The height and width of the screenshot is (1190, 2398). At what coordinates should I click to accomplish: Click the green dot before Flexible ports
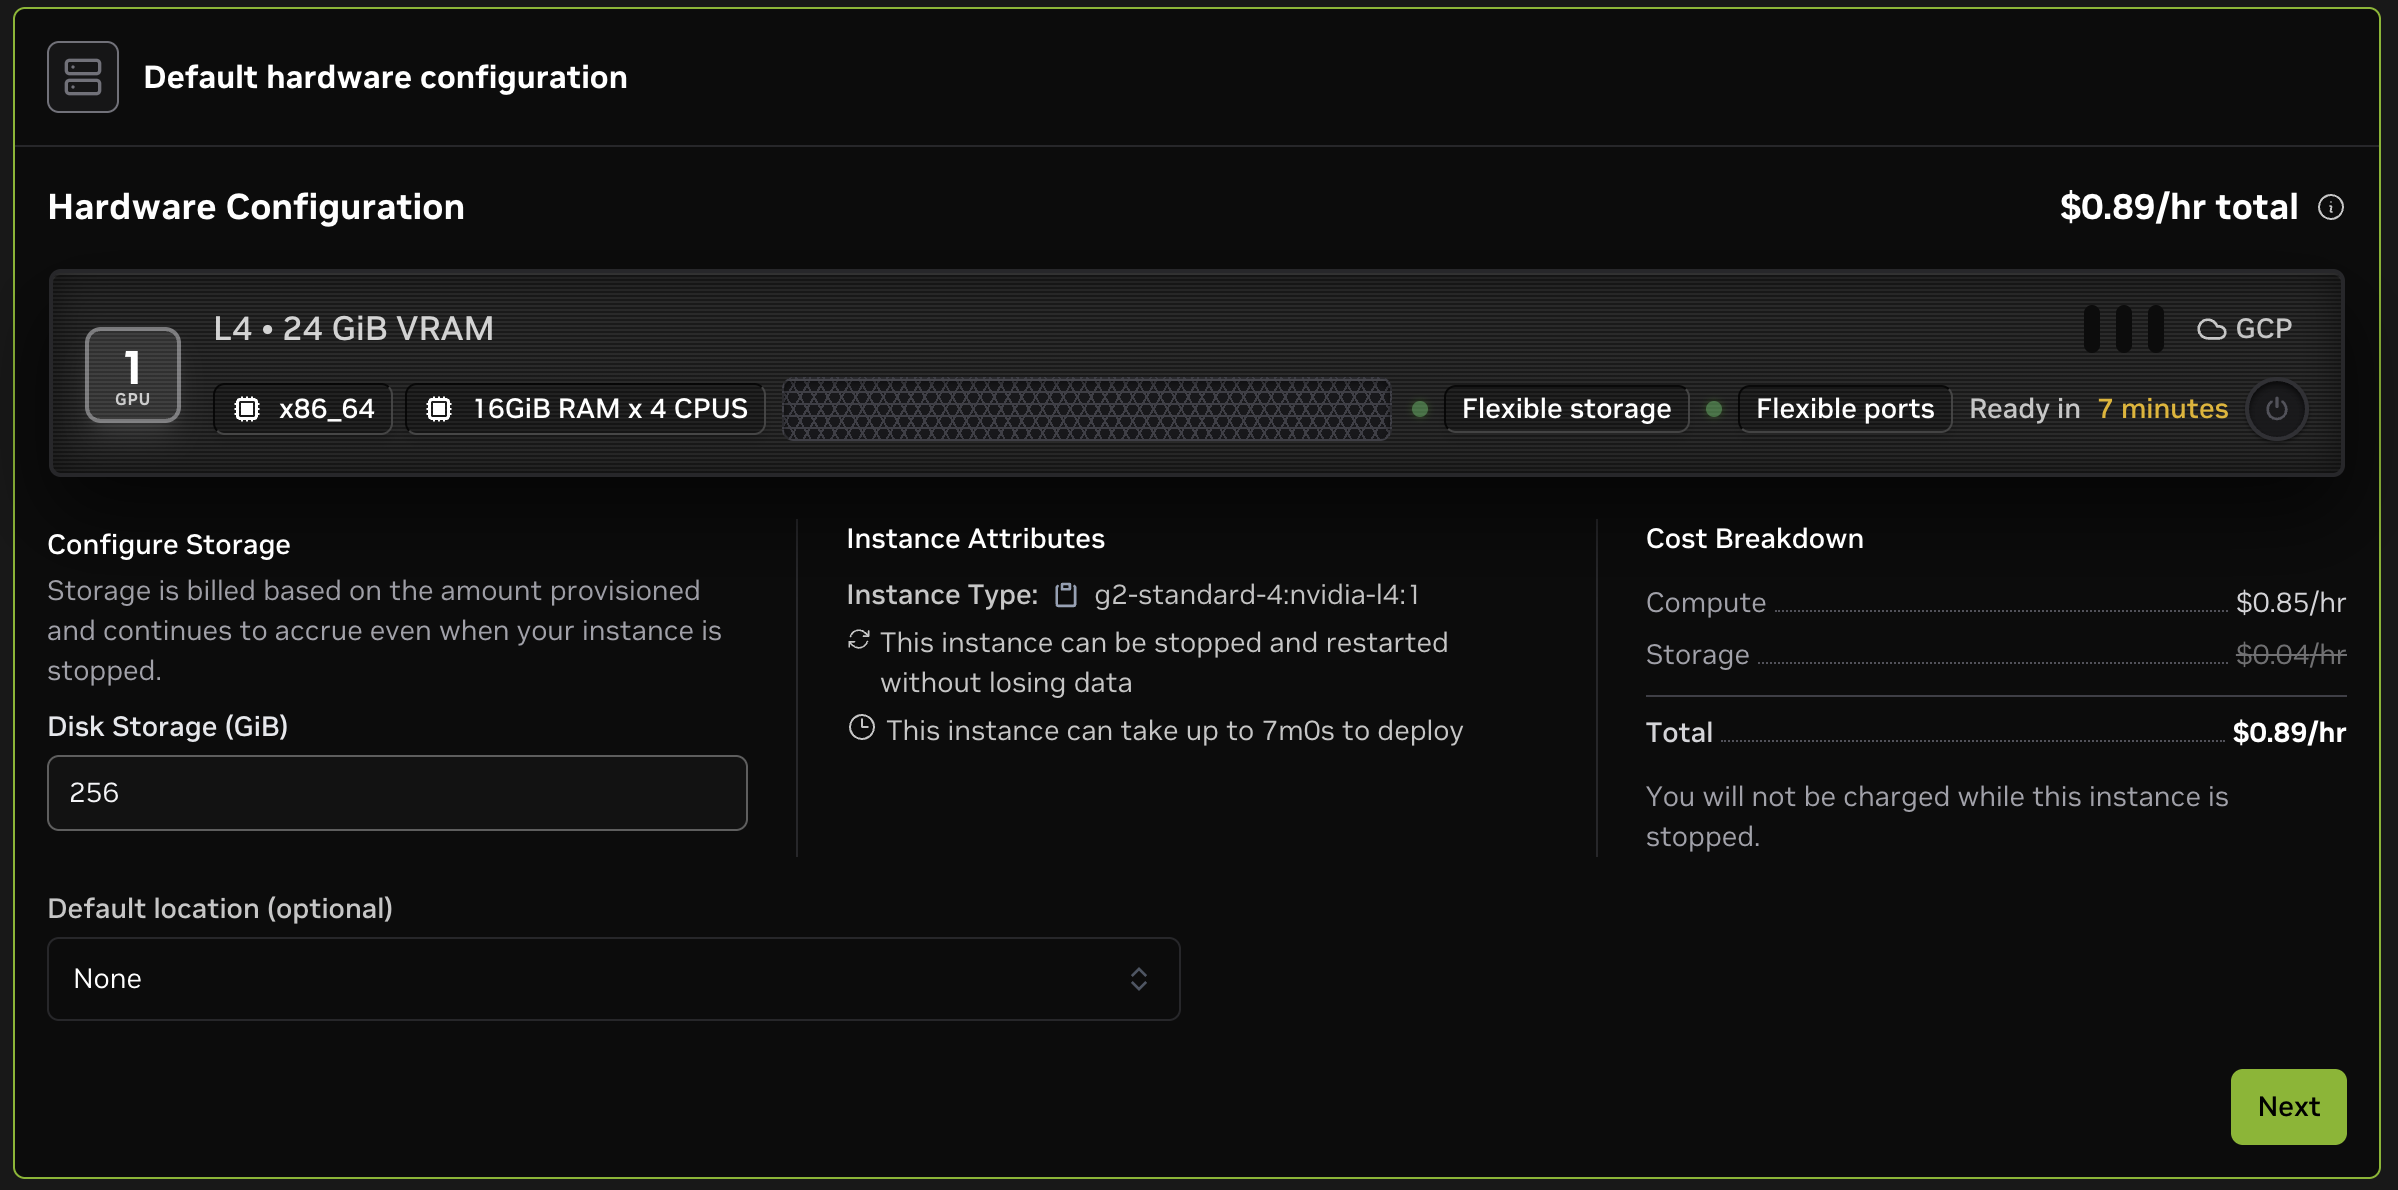point(1714,409)
